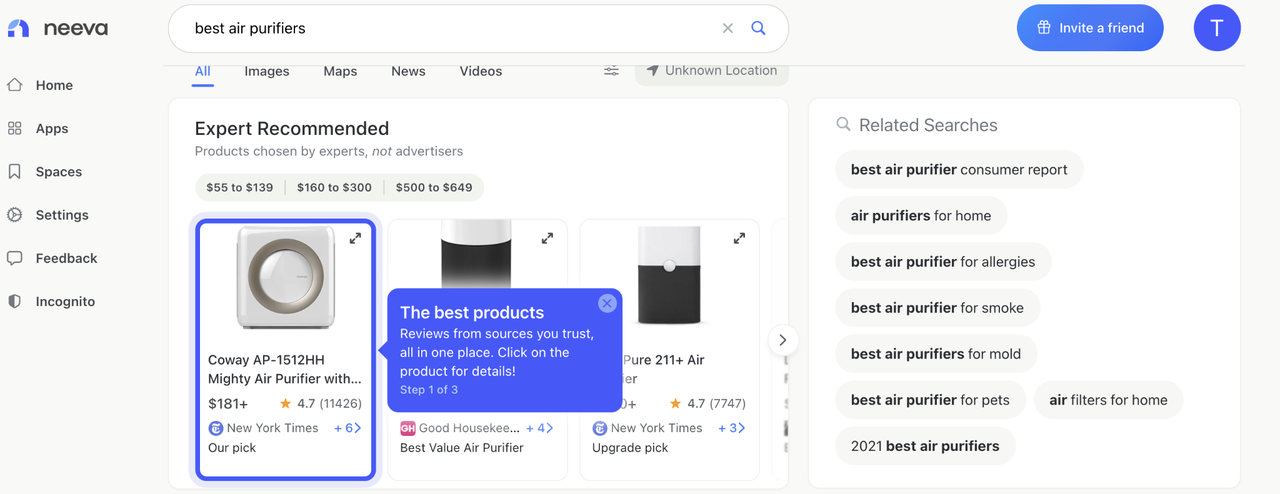Click the Neeva logo icon
This screenshot has height=494, width=1280.
(x=18, y=28)
